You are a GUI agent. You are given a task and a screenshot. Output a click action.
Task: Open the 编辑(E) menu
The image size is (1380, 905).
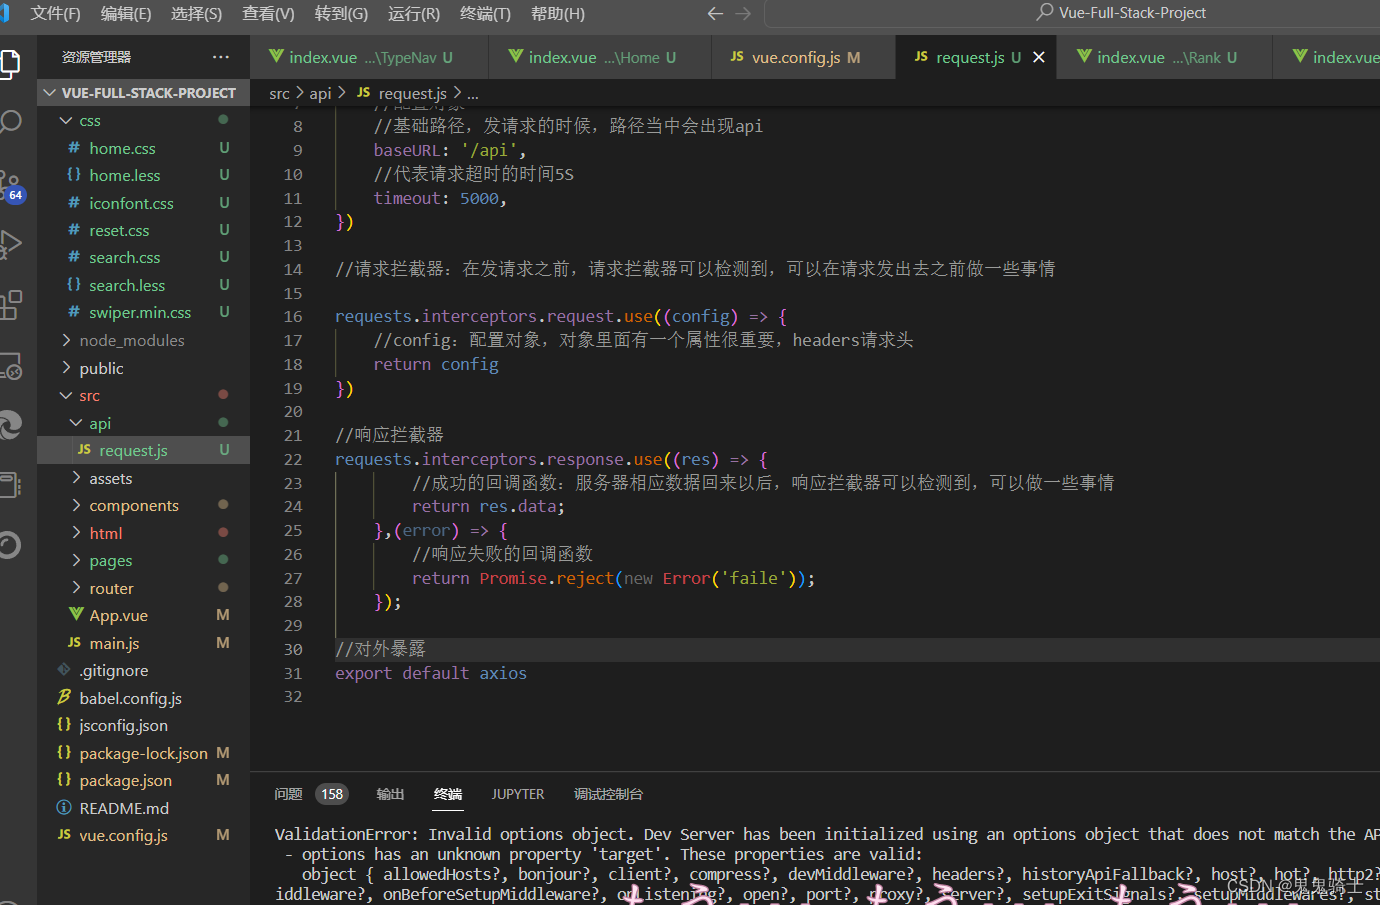point(126,13)
